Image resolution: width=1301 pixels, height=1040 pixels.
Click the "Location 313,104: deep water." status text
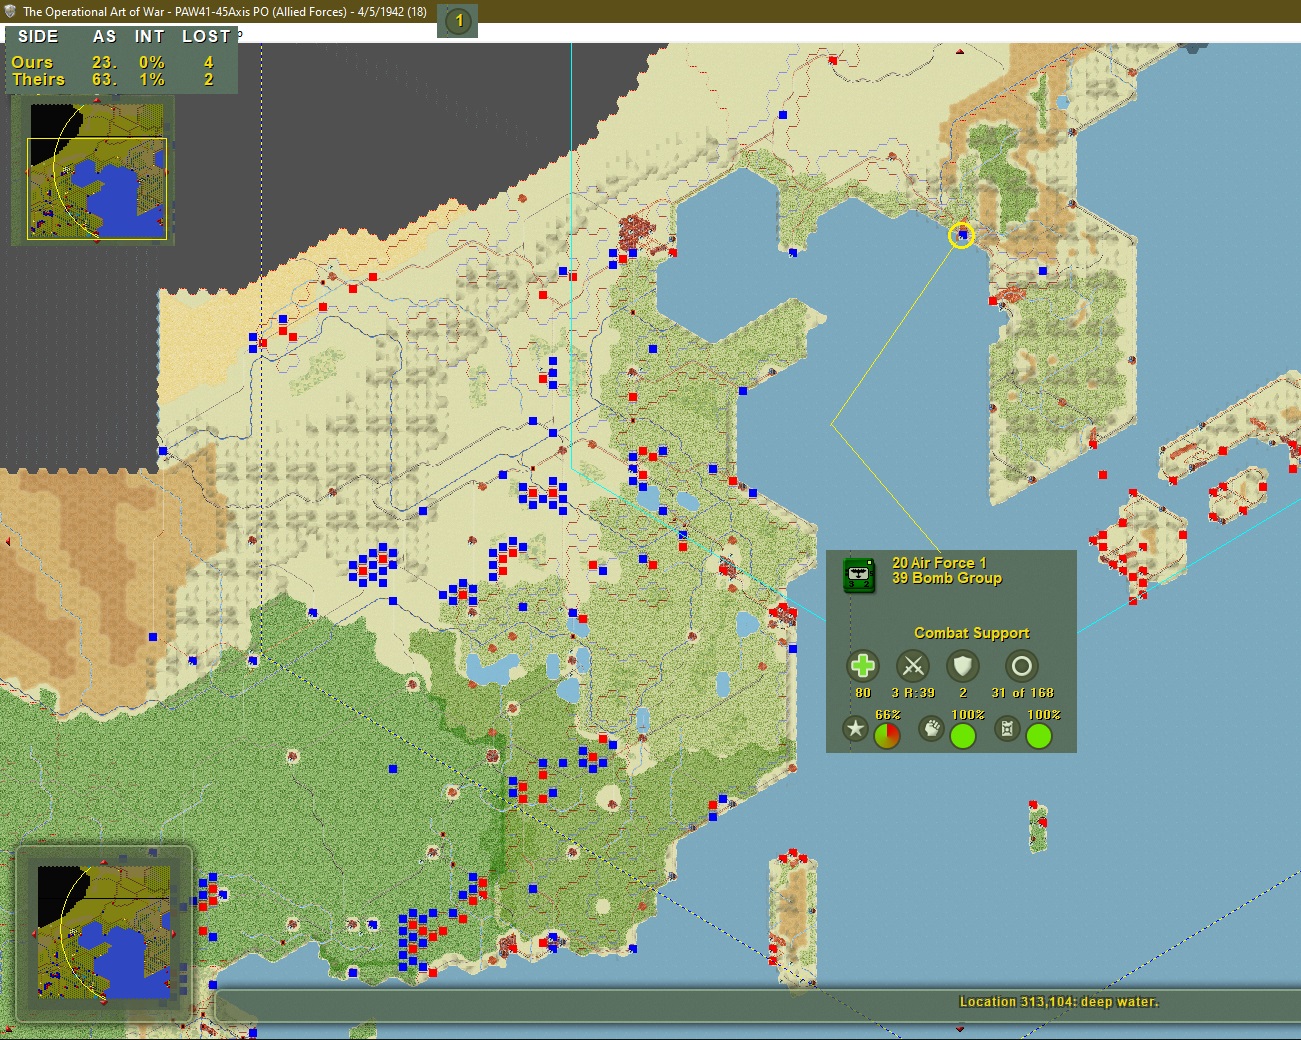pos(1059,1001)
